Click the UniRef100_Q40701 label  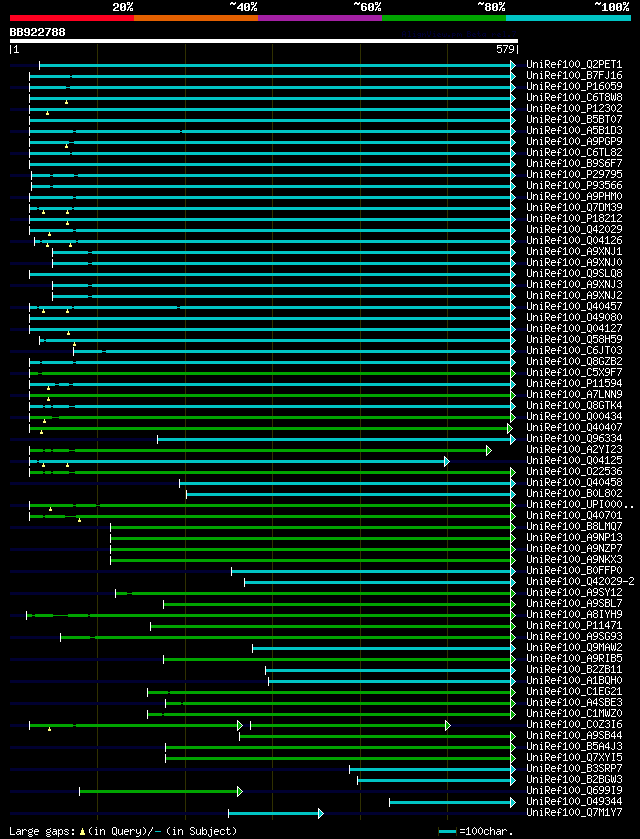pos(574,514)
